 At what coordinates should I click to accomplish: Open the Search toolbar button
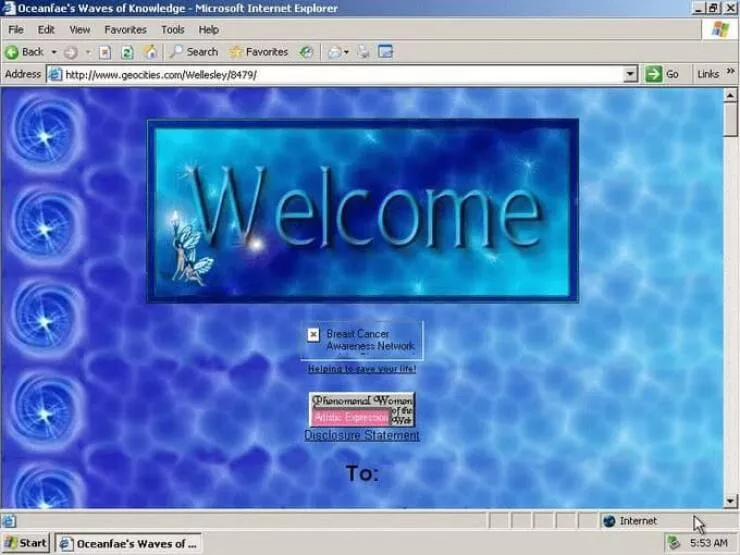[193, 52]
